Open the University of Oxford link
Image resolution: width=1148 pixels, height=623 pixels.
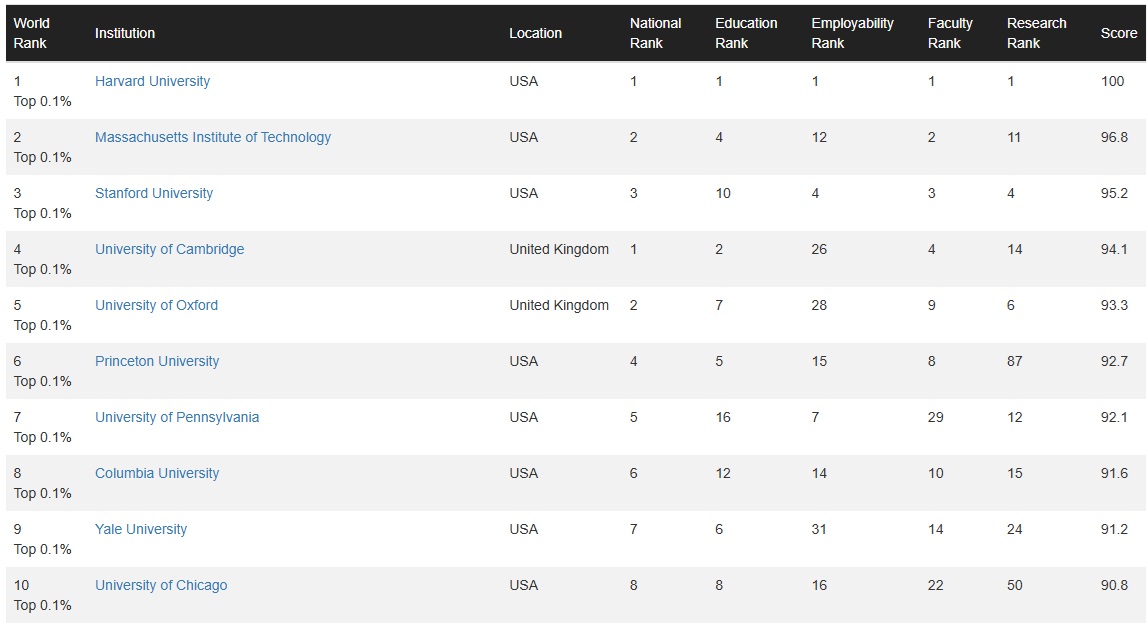[157, 305]
